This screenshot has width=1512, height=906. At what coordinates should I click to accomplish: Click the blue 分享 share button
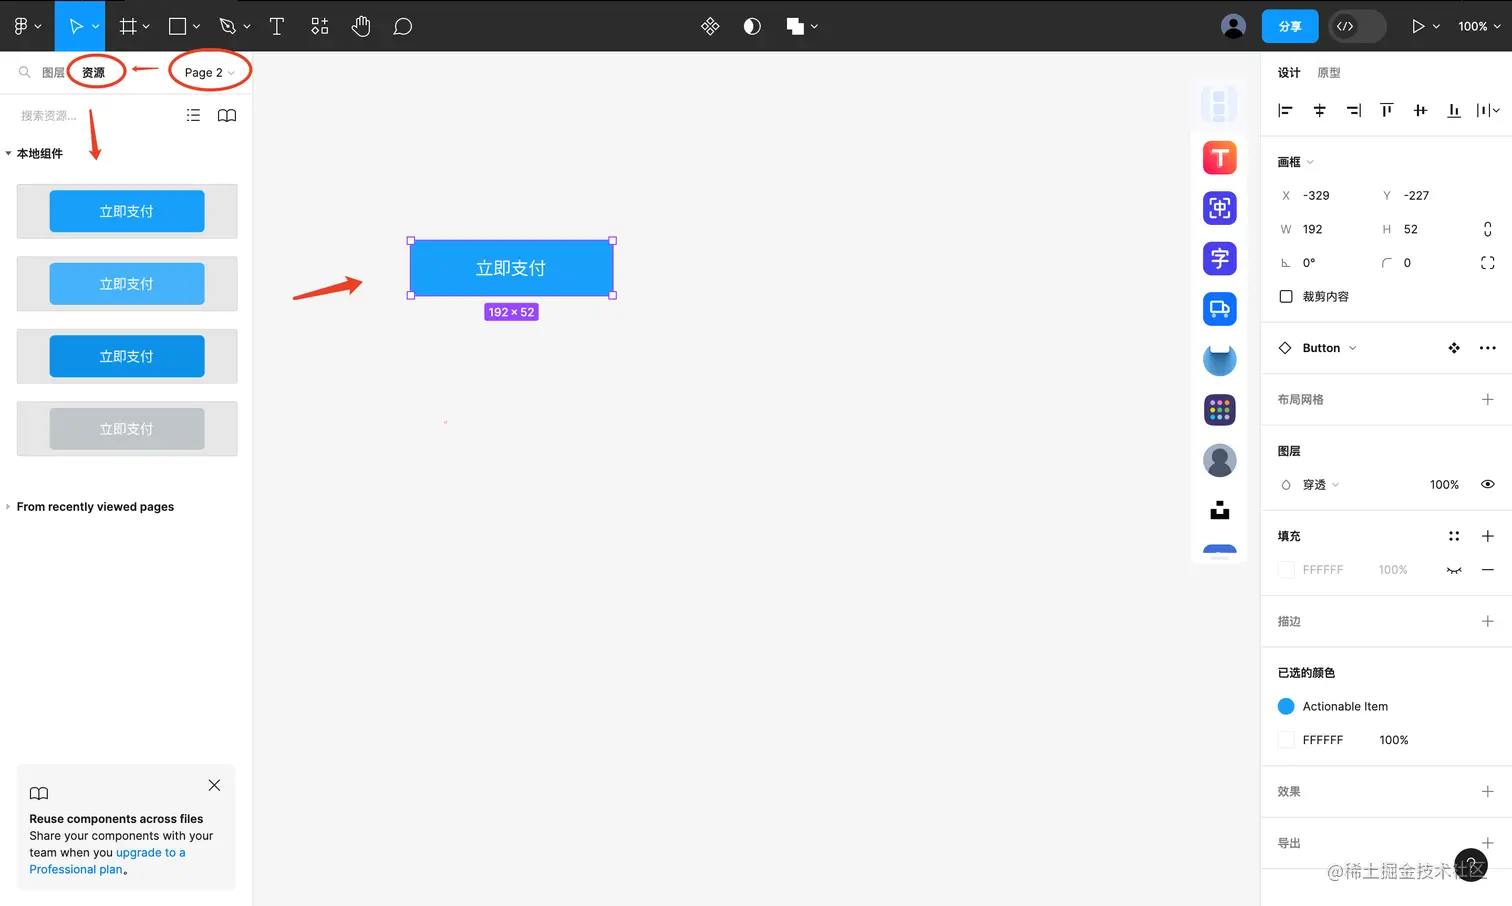pos(1290,27)
